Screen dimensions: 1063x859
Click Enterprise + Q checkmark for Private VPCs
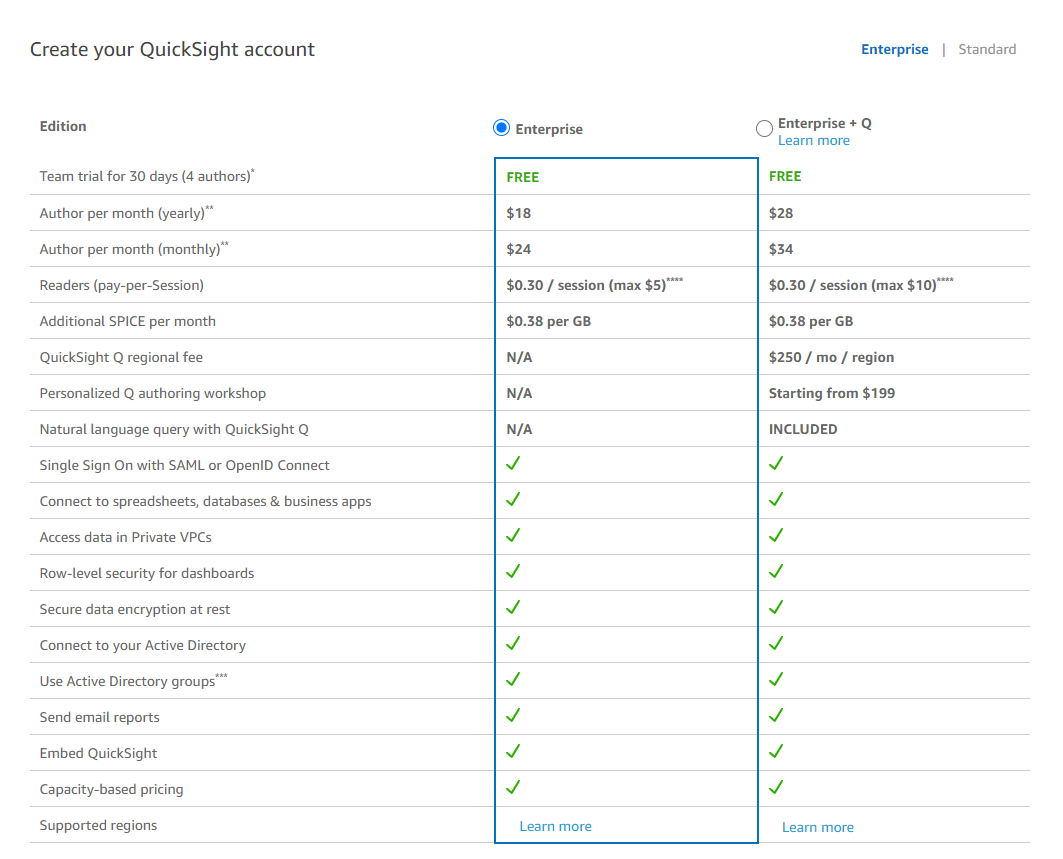coord(776,536)
